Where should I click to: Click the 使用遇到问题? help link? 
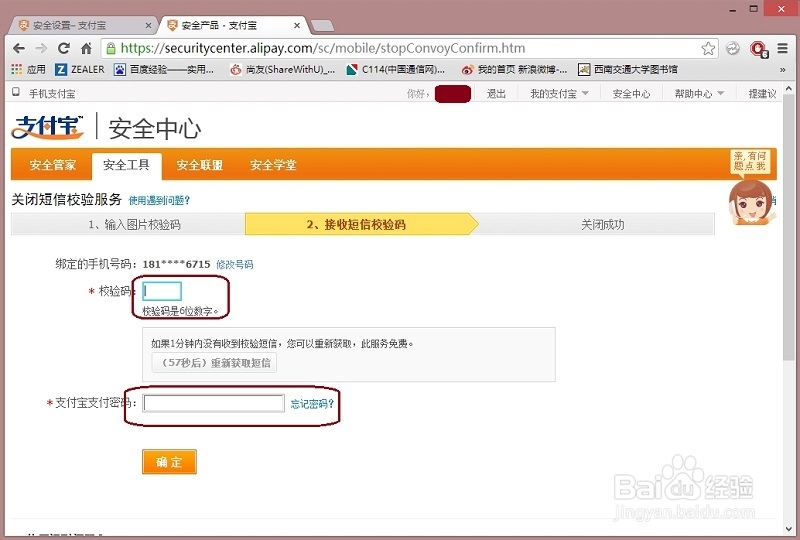[x=159, y=201]
